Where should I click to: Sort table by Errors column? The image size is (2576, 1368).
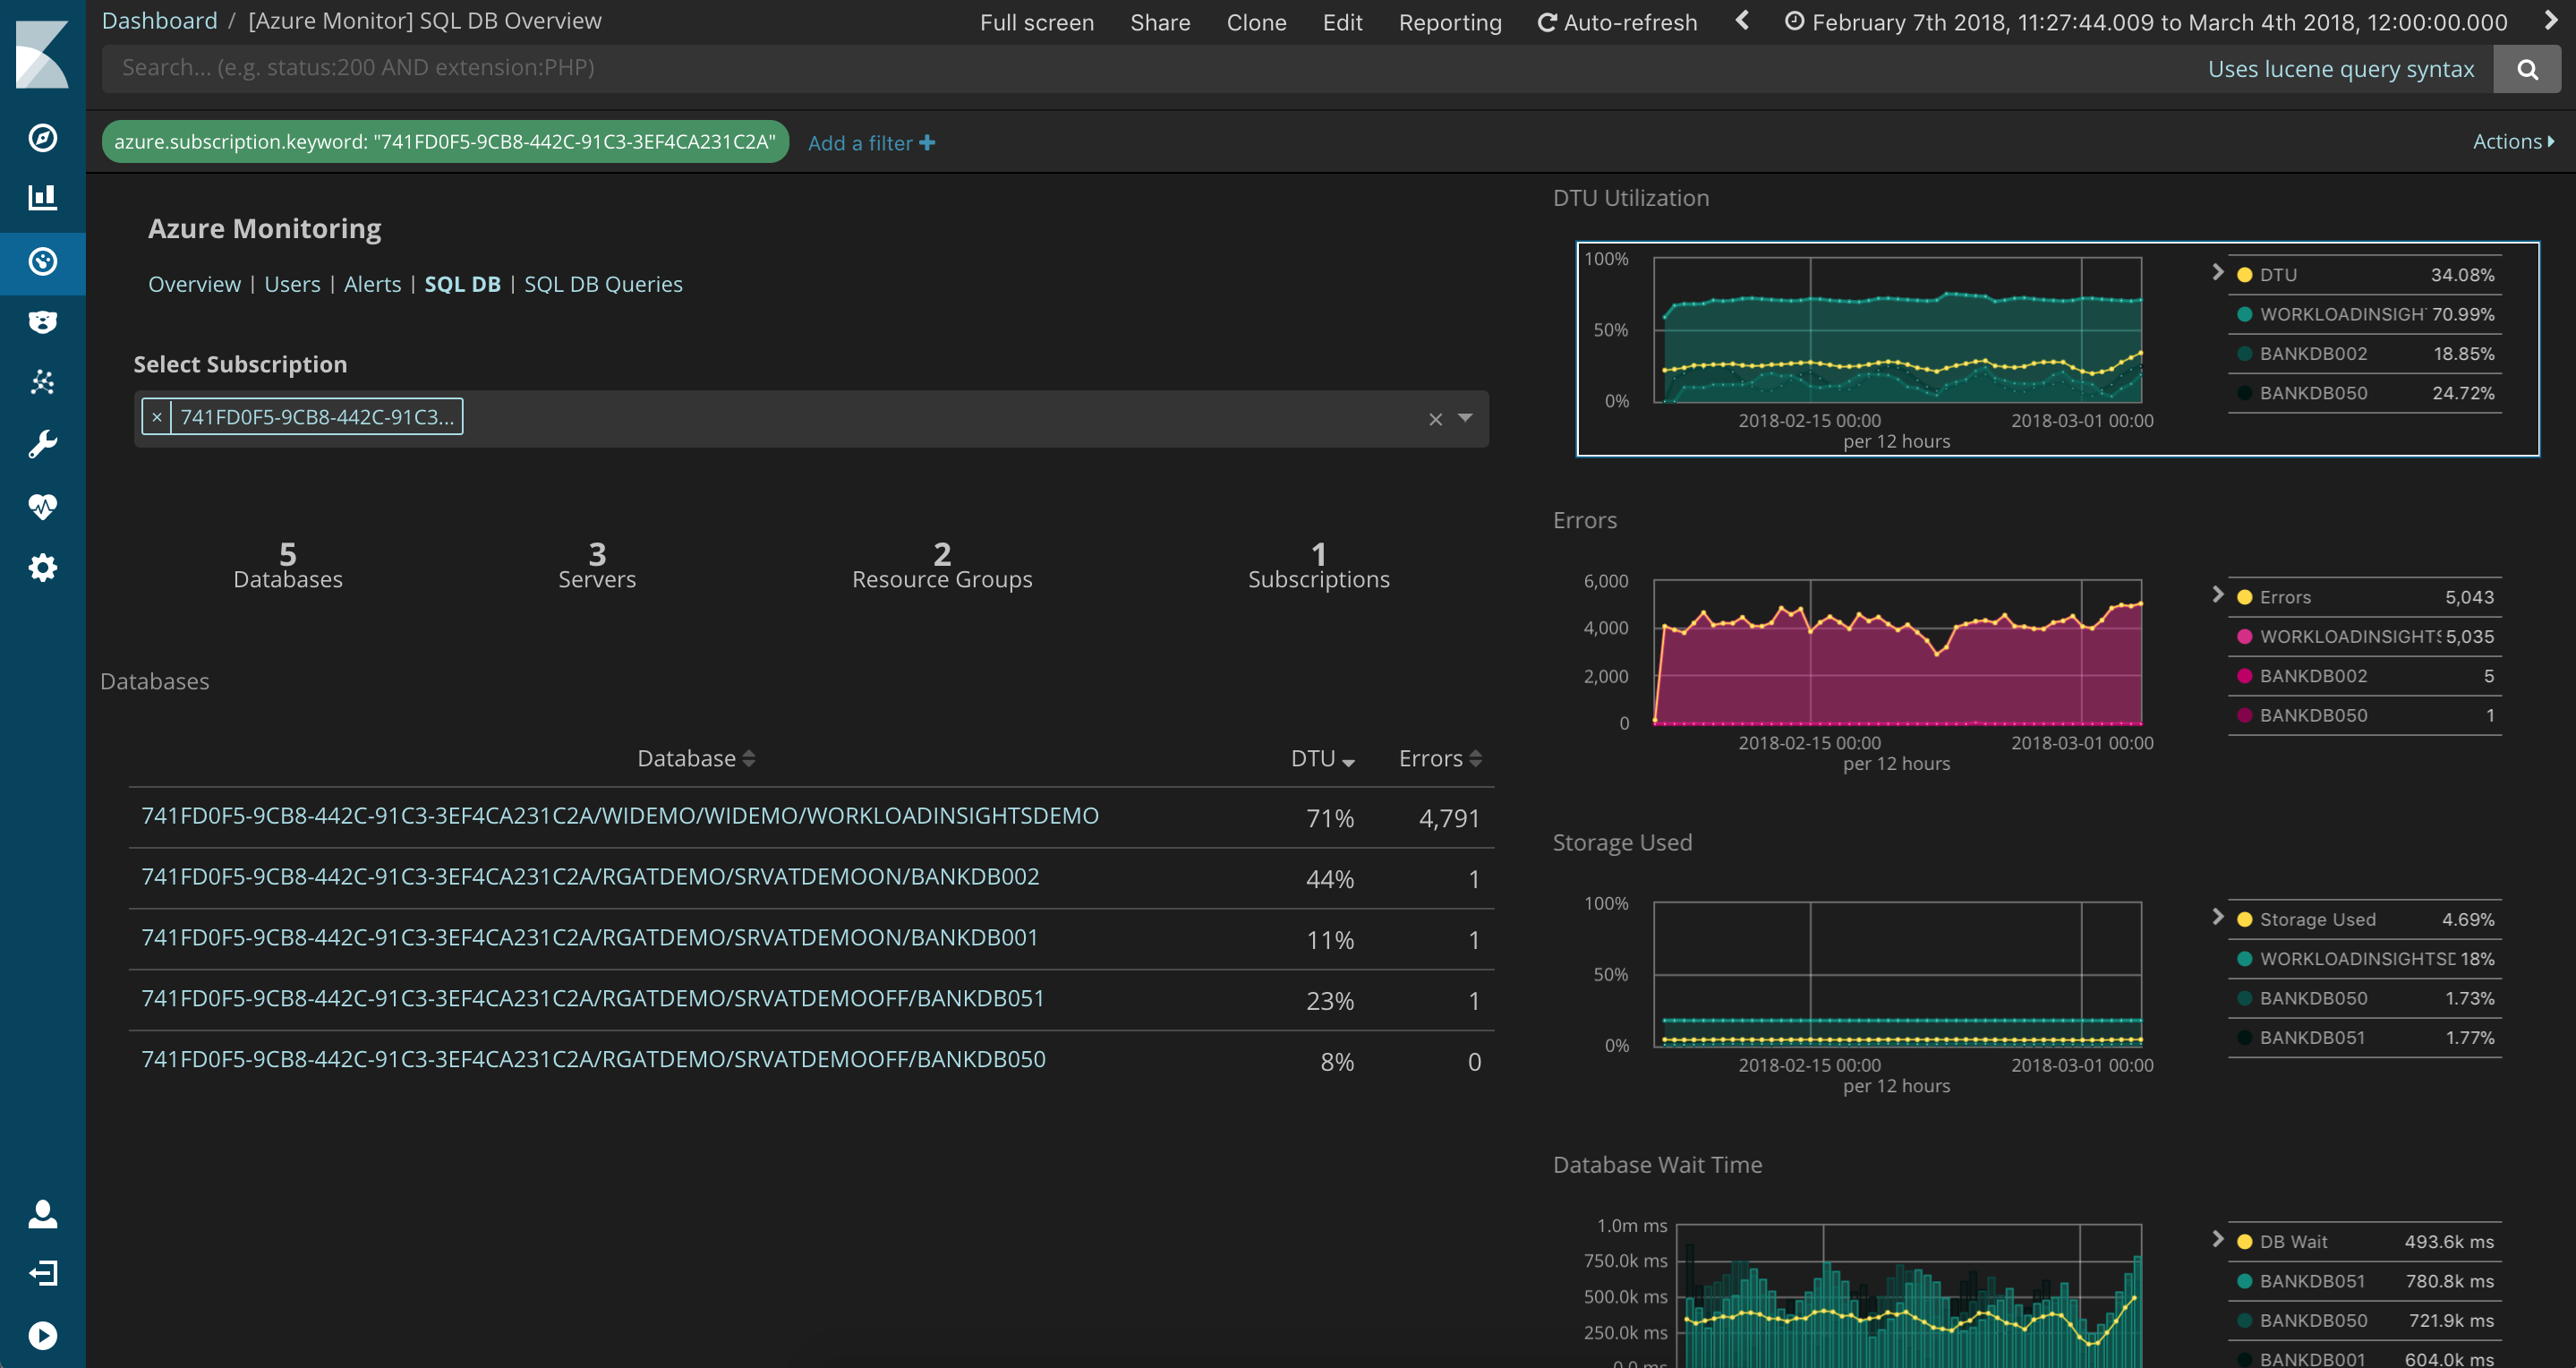pyautogui.click(x=1440, y=758)
